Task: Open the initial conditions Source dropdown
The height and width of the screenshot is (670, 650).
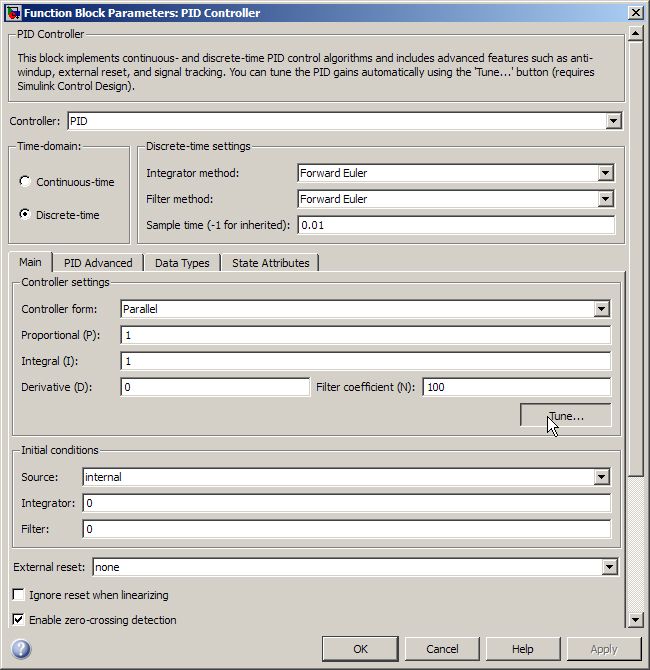Action: pos(601,477)
